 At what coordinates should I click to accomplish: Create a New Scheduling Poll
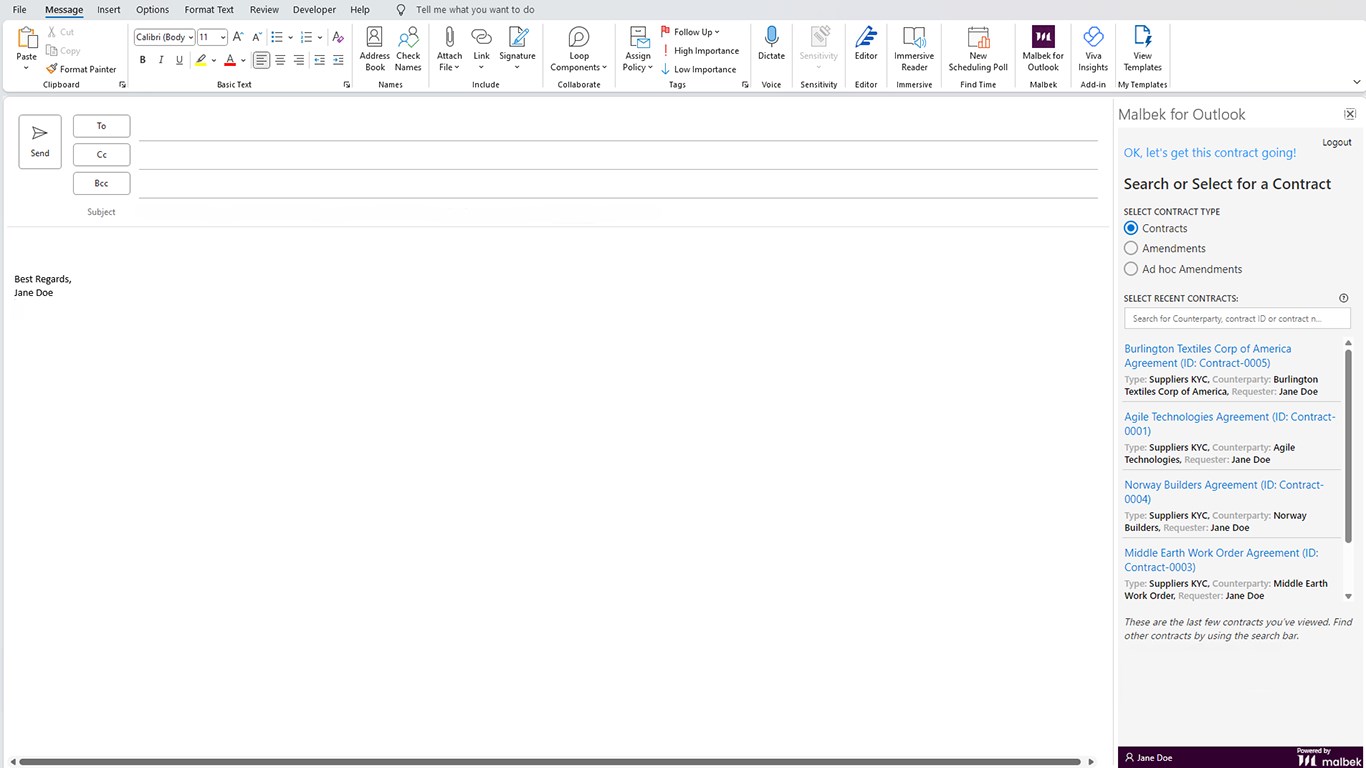tap(978, 49)
